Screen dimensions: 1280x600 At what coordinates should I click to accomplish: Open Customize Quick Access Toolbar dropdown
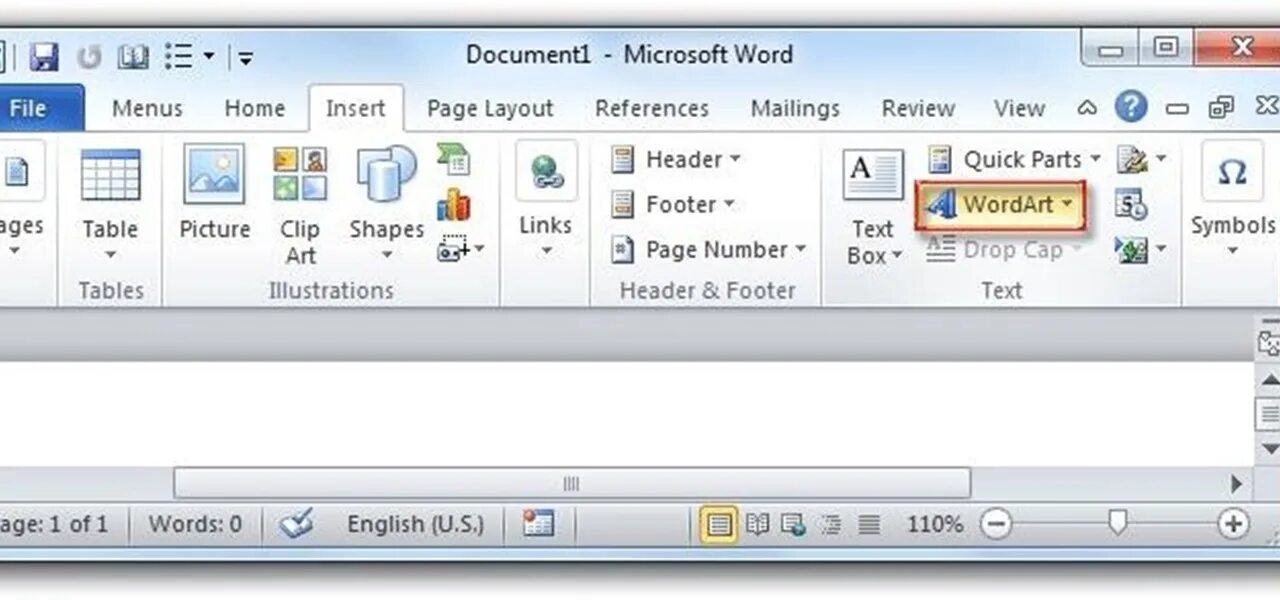click(x=246, y=57)
